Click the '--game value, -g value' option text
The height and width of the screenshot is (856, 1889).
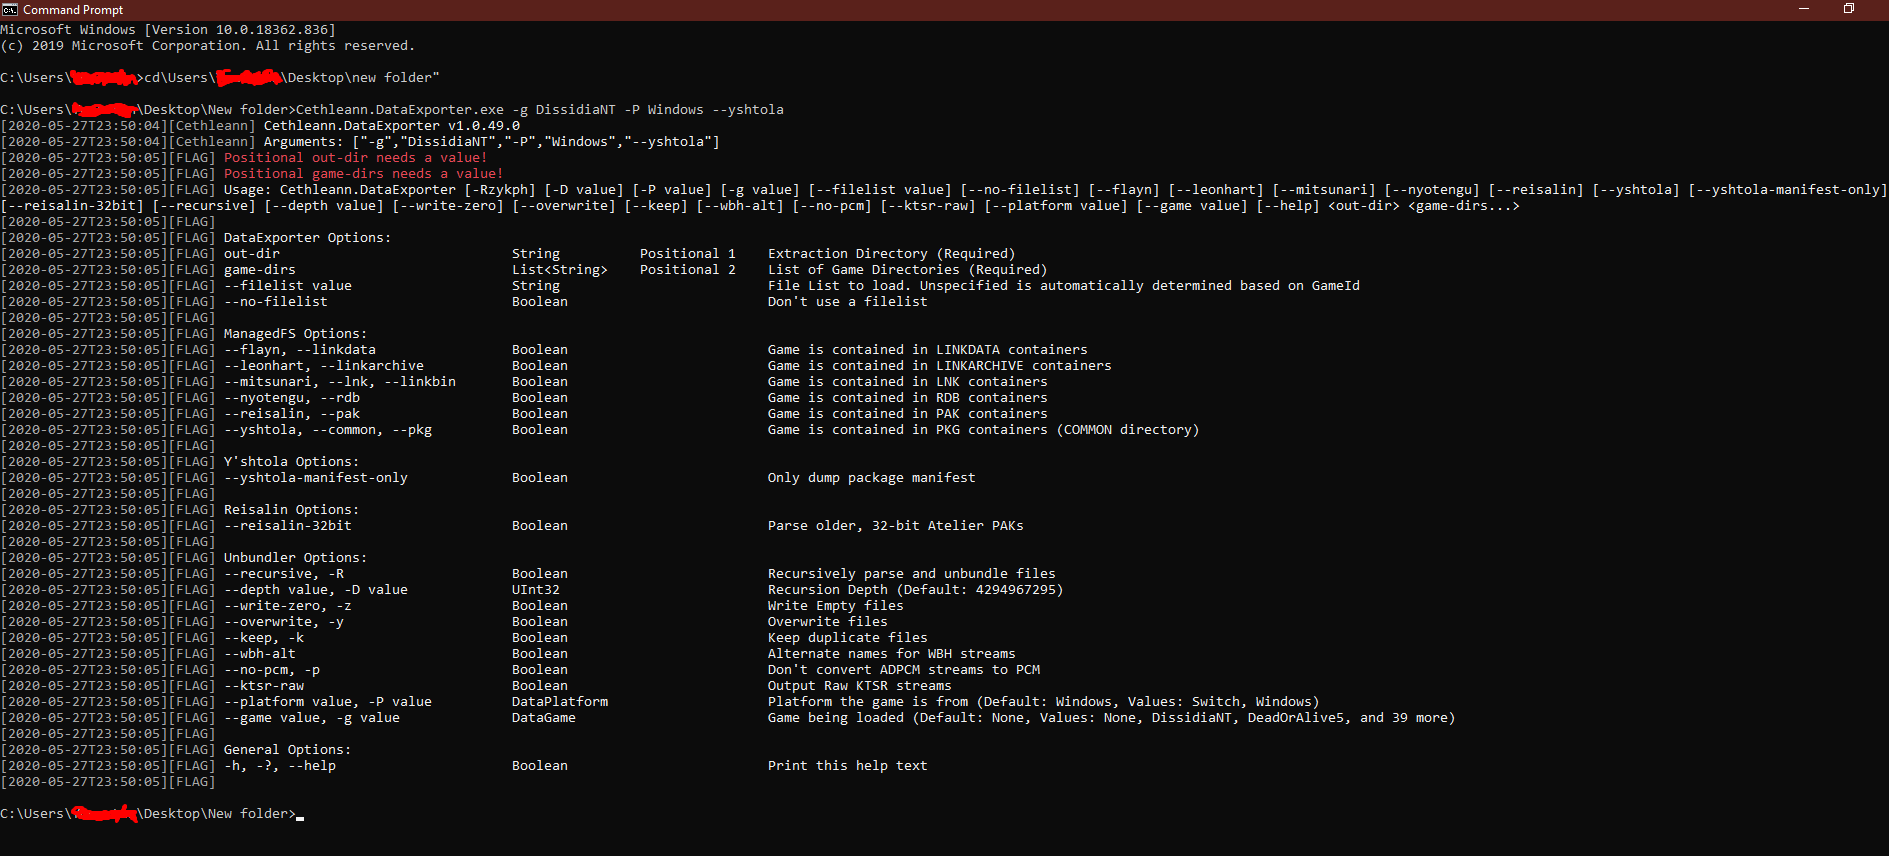tap(312, 718)
